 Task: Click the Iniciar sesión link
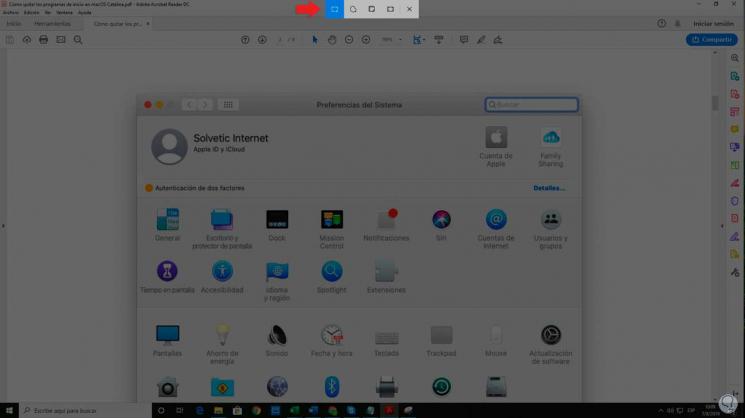[x=713, y=24]
